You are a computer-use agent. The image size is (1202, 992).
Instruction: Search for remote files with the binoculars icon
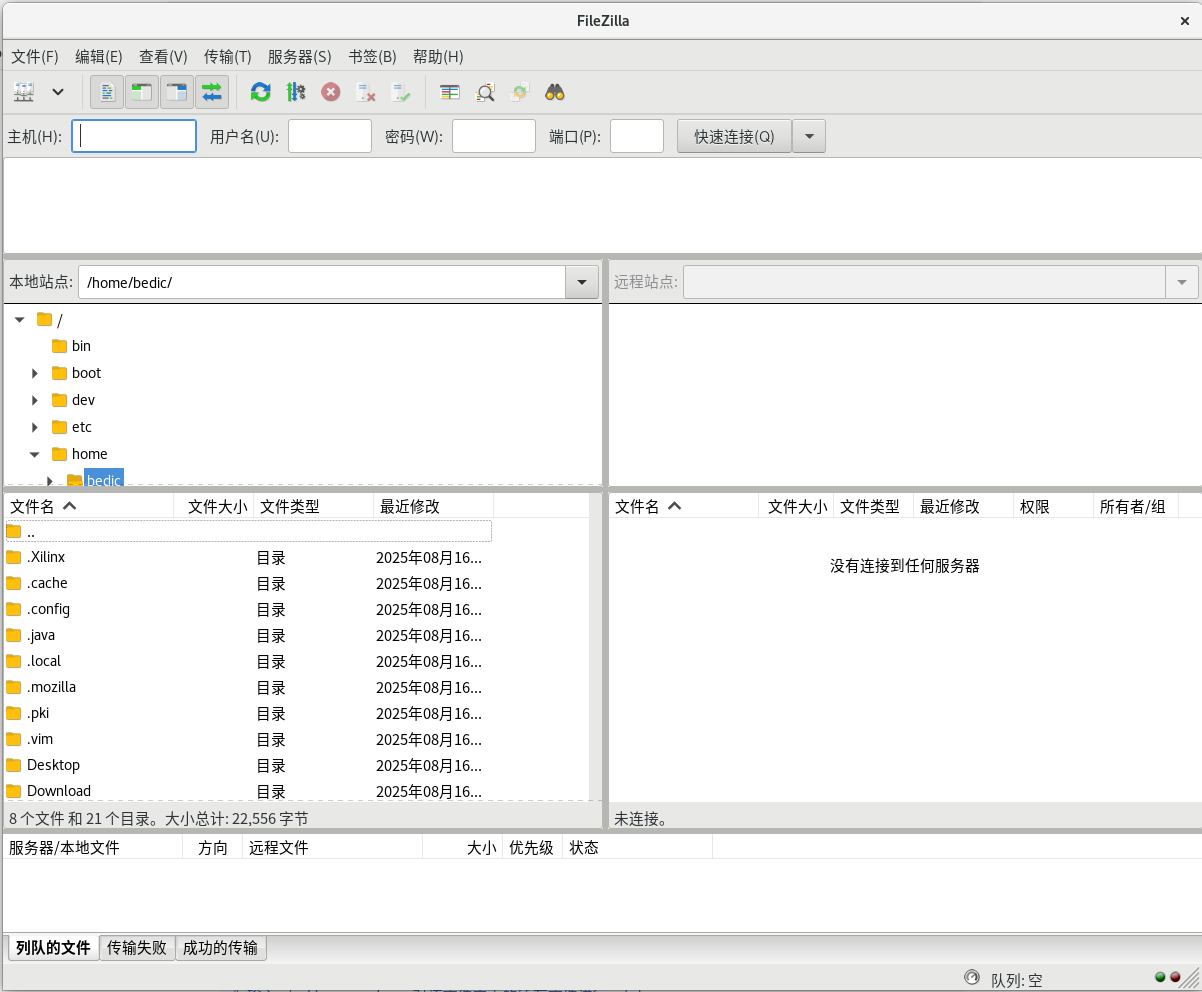pyautogui.click(x=555, y=91)
